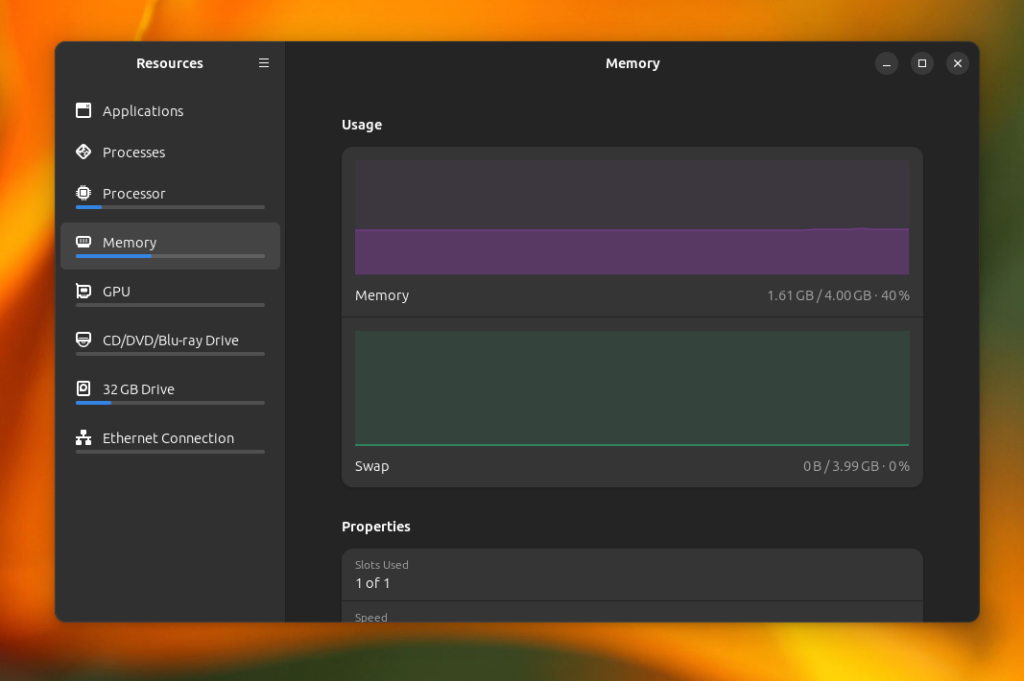Click the Memory header title

click(632, 63)
